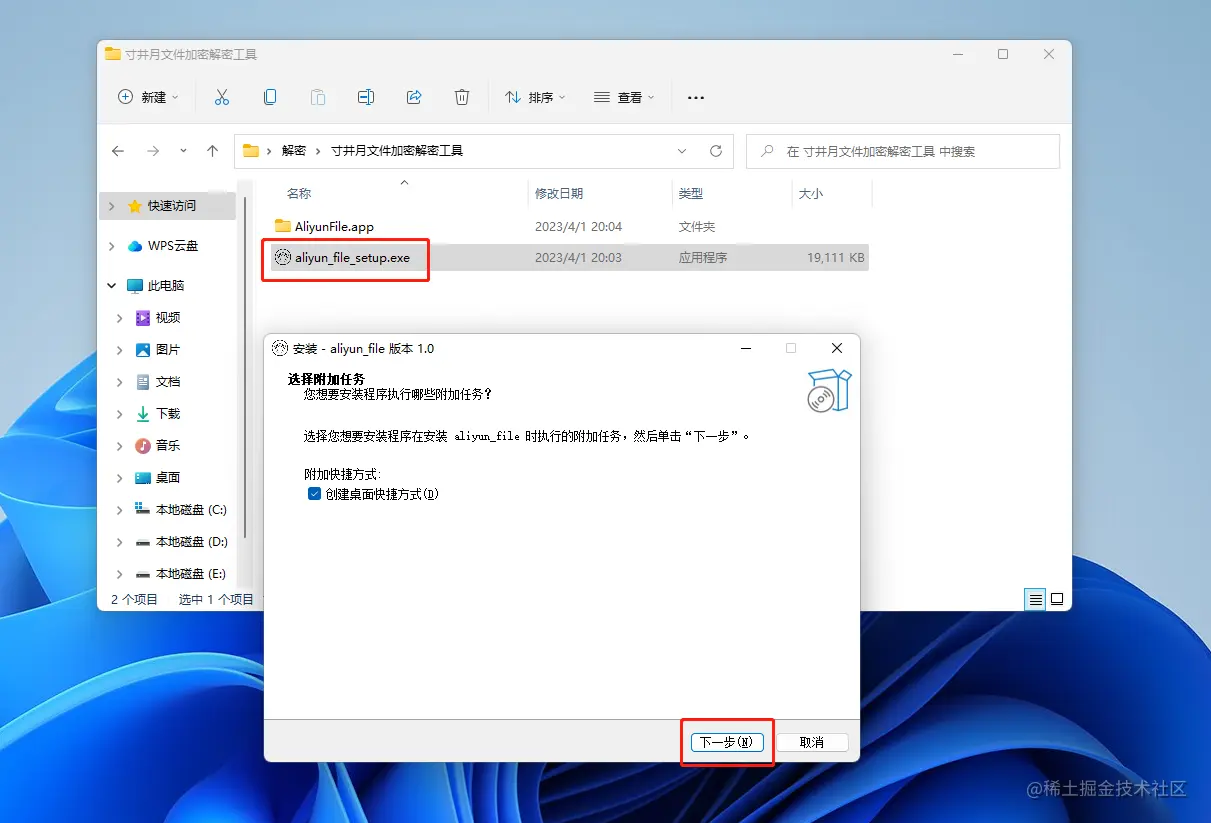Select the AliyunFile.app folder
Image resolution: width=1211 pixels, height=823 pixels.
pyautogui.click(x=334, y=227)
